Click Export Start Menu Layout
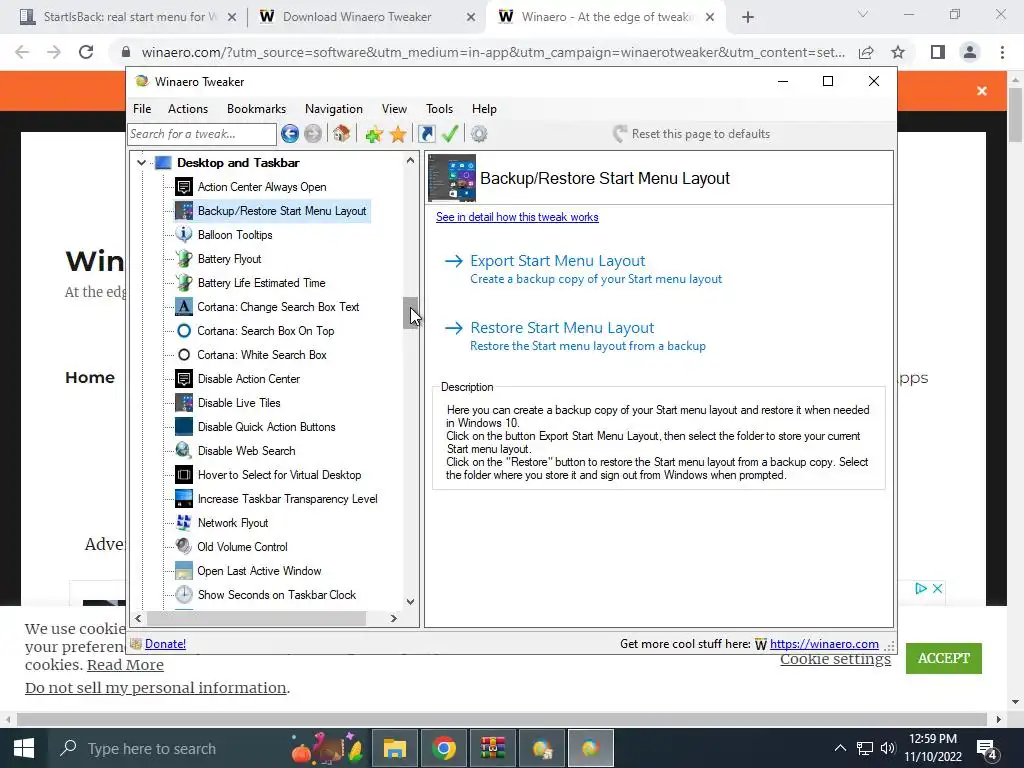The image size is (1024, 768). click(x=558, y=261)
